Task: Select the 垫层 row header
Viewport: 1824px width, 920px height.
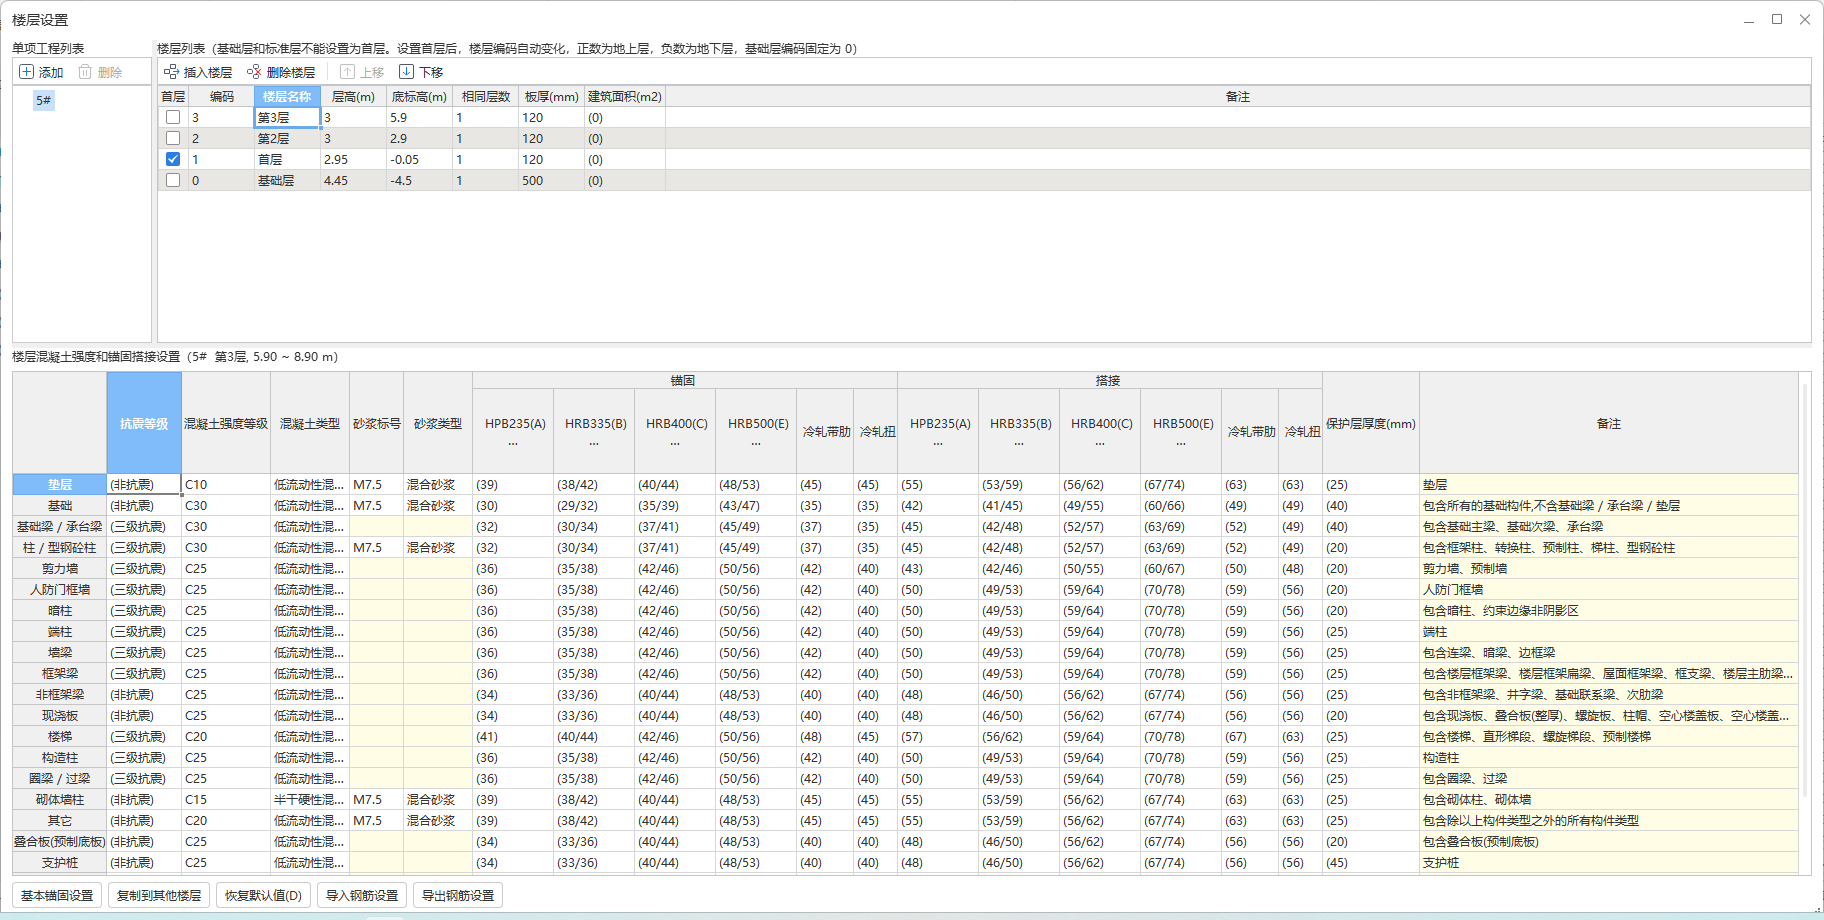Action: pos(60,485)
